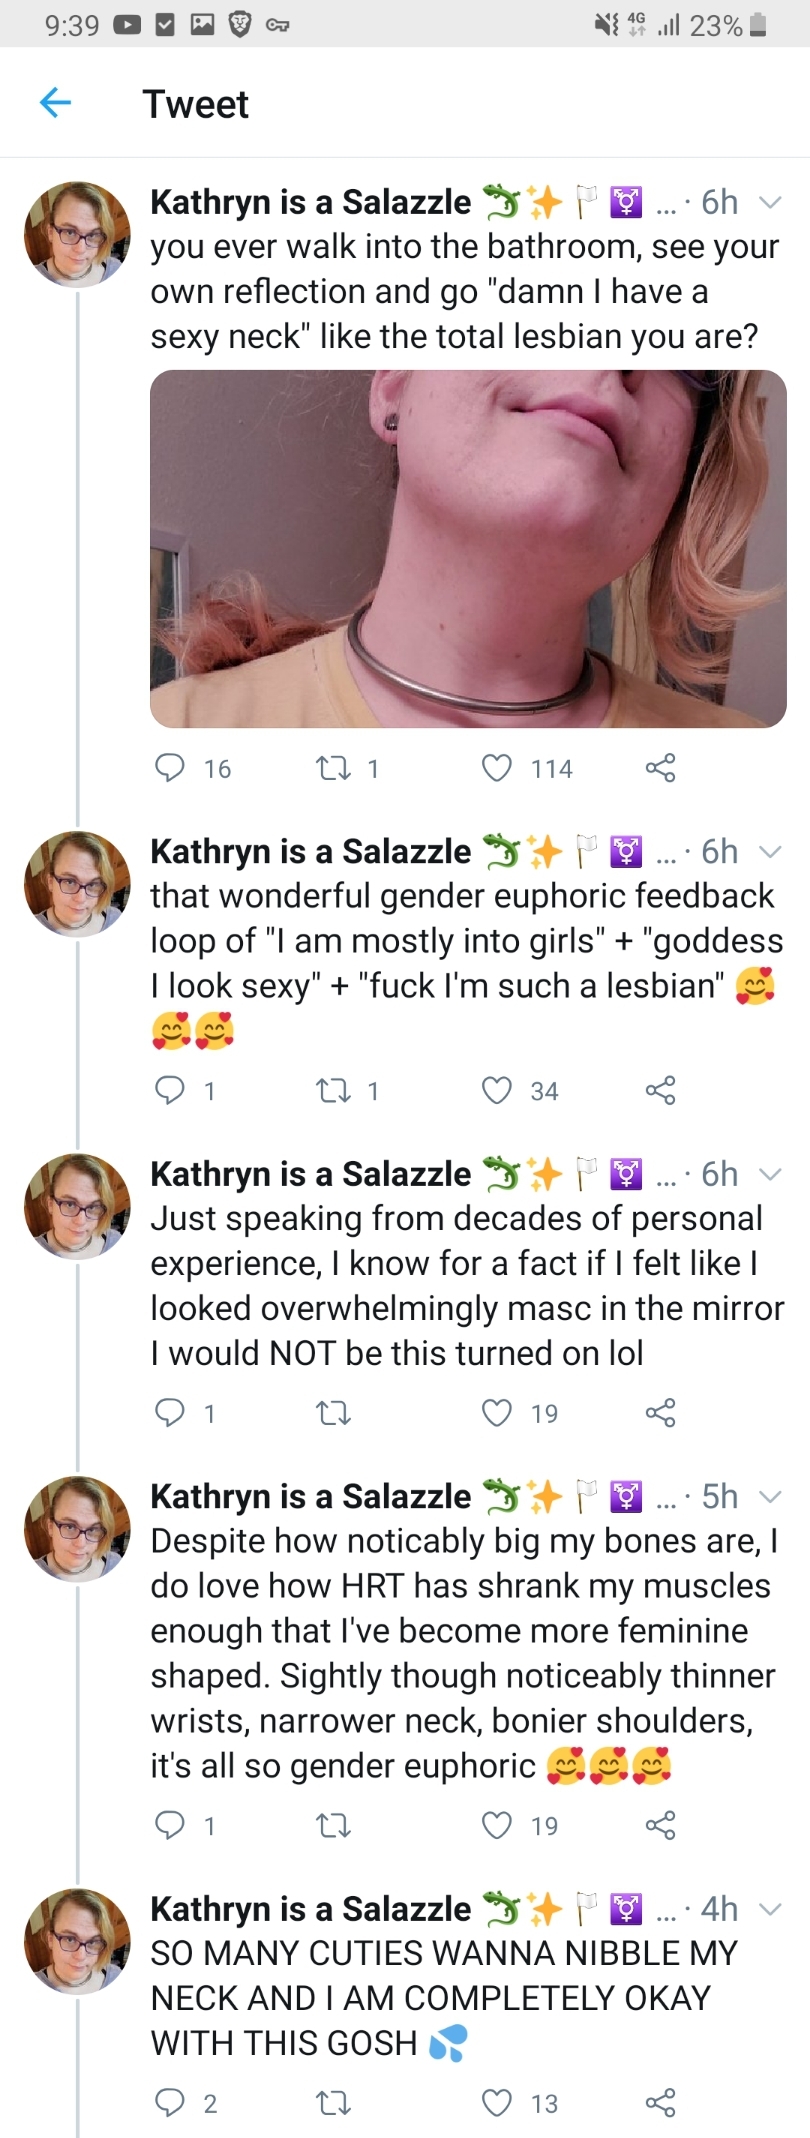This screenshot has height=2138, width=810.
Task: Reply to the NIBBLE MY NECK tweet
Action: point(170,2103)
